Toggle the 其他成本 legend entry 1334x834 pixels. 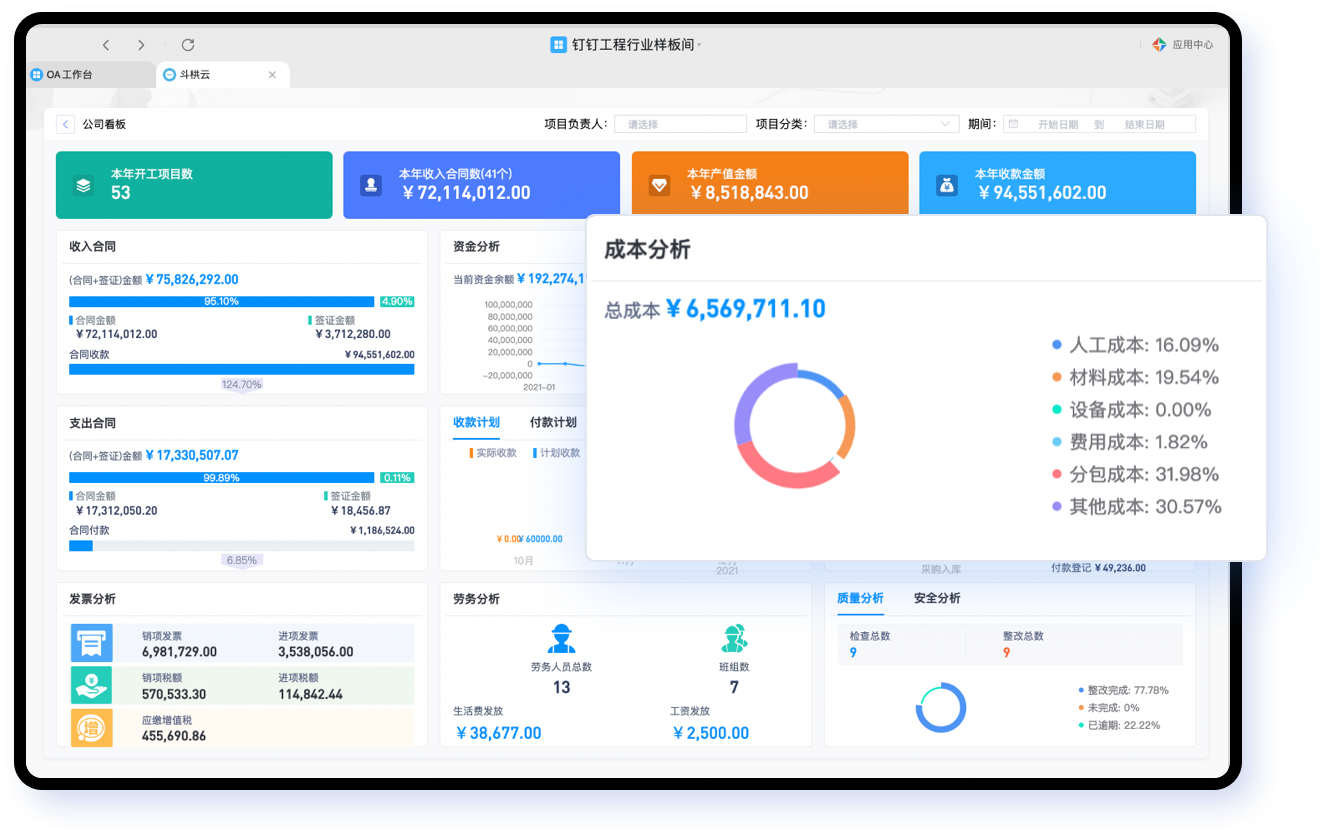click(1137, 507)
